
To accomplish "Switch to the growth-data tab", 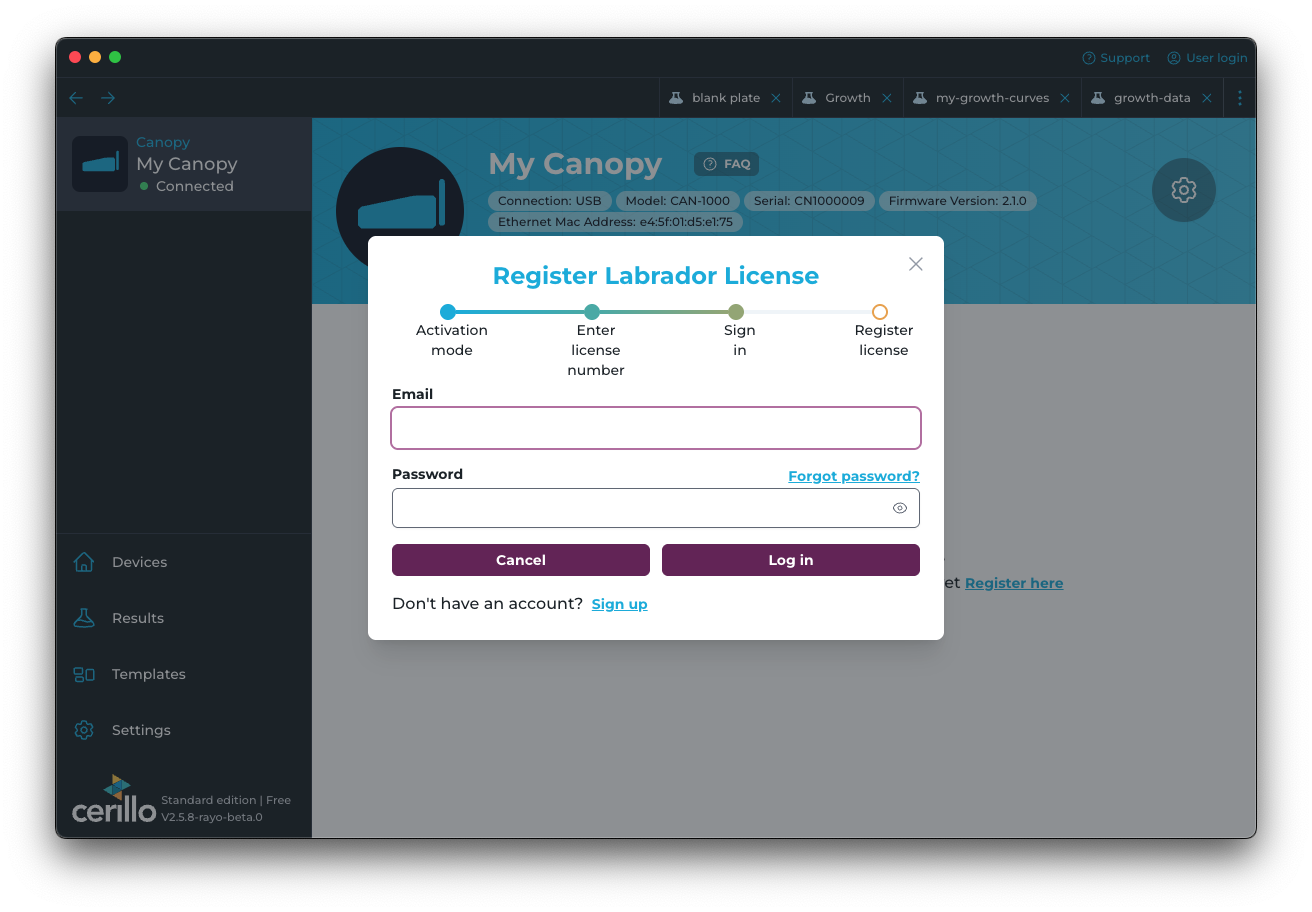I will click(x=1151, y=98).
